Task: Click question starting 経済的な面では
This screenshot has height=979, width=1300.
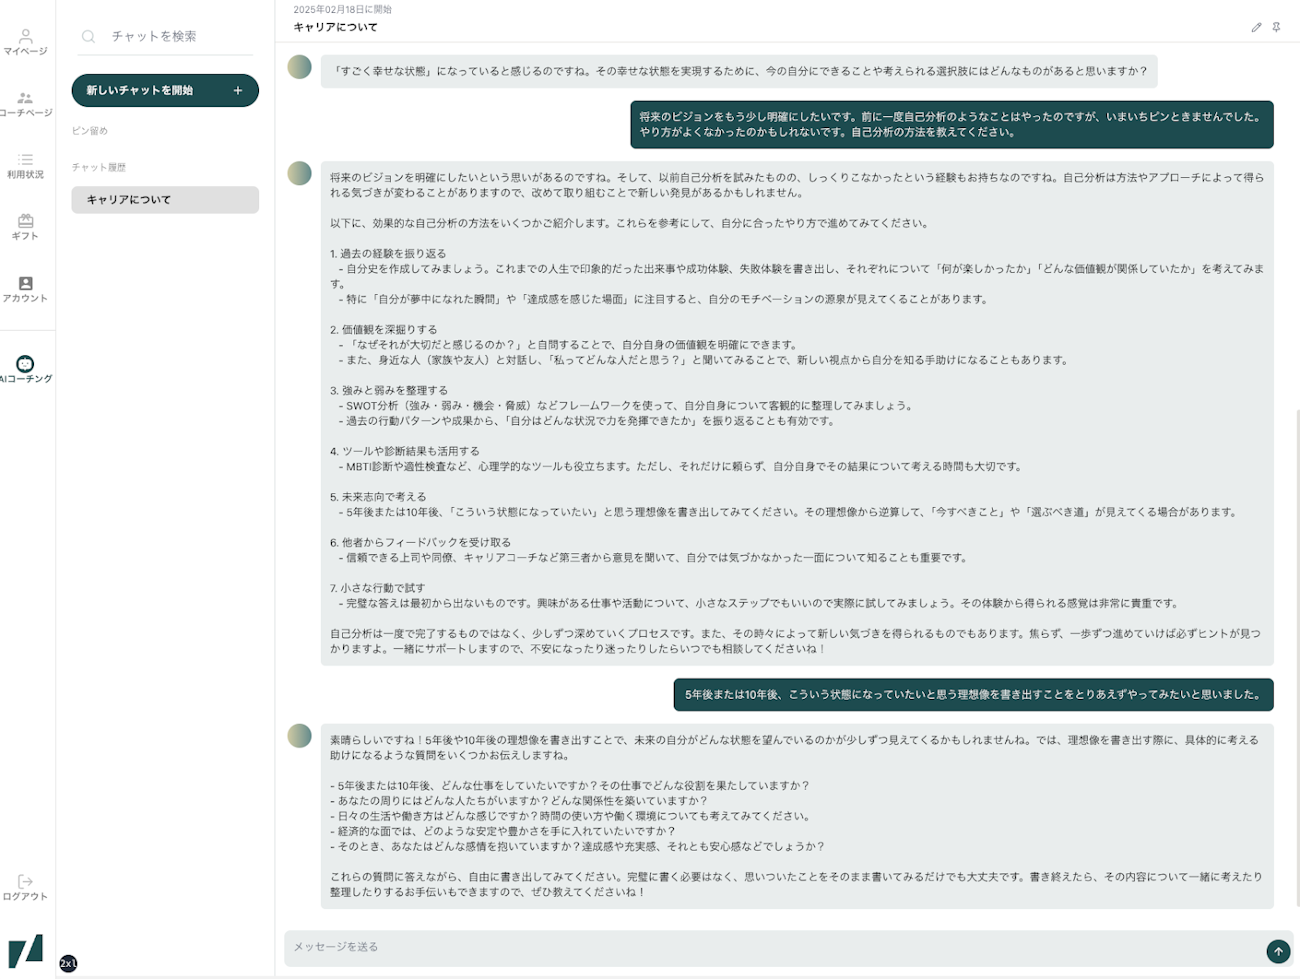Action: pyautogui.click(x=503, y=831)
